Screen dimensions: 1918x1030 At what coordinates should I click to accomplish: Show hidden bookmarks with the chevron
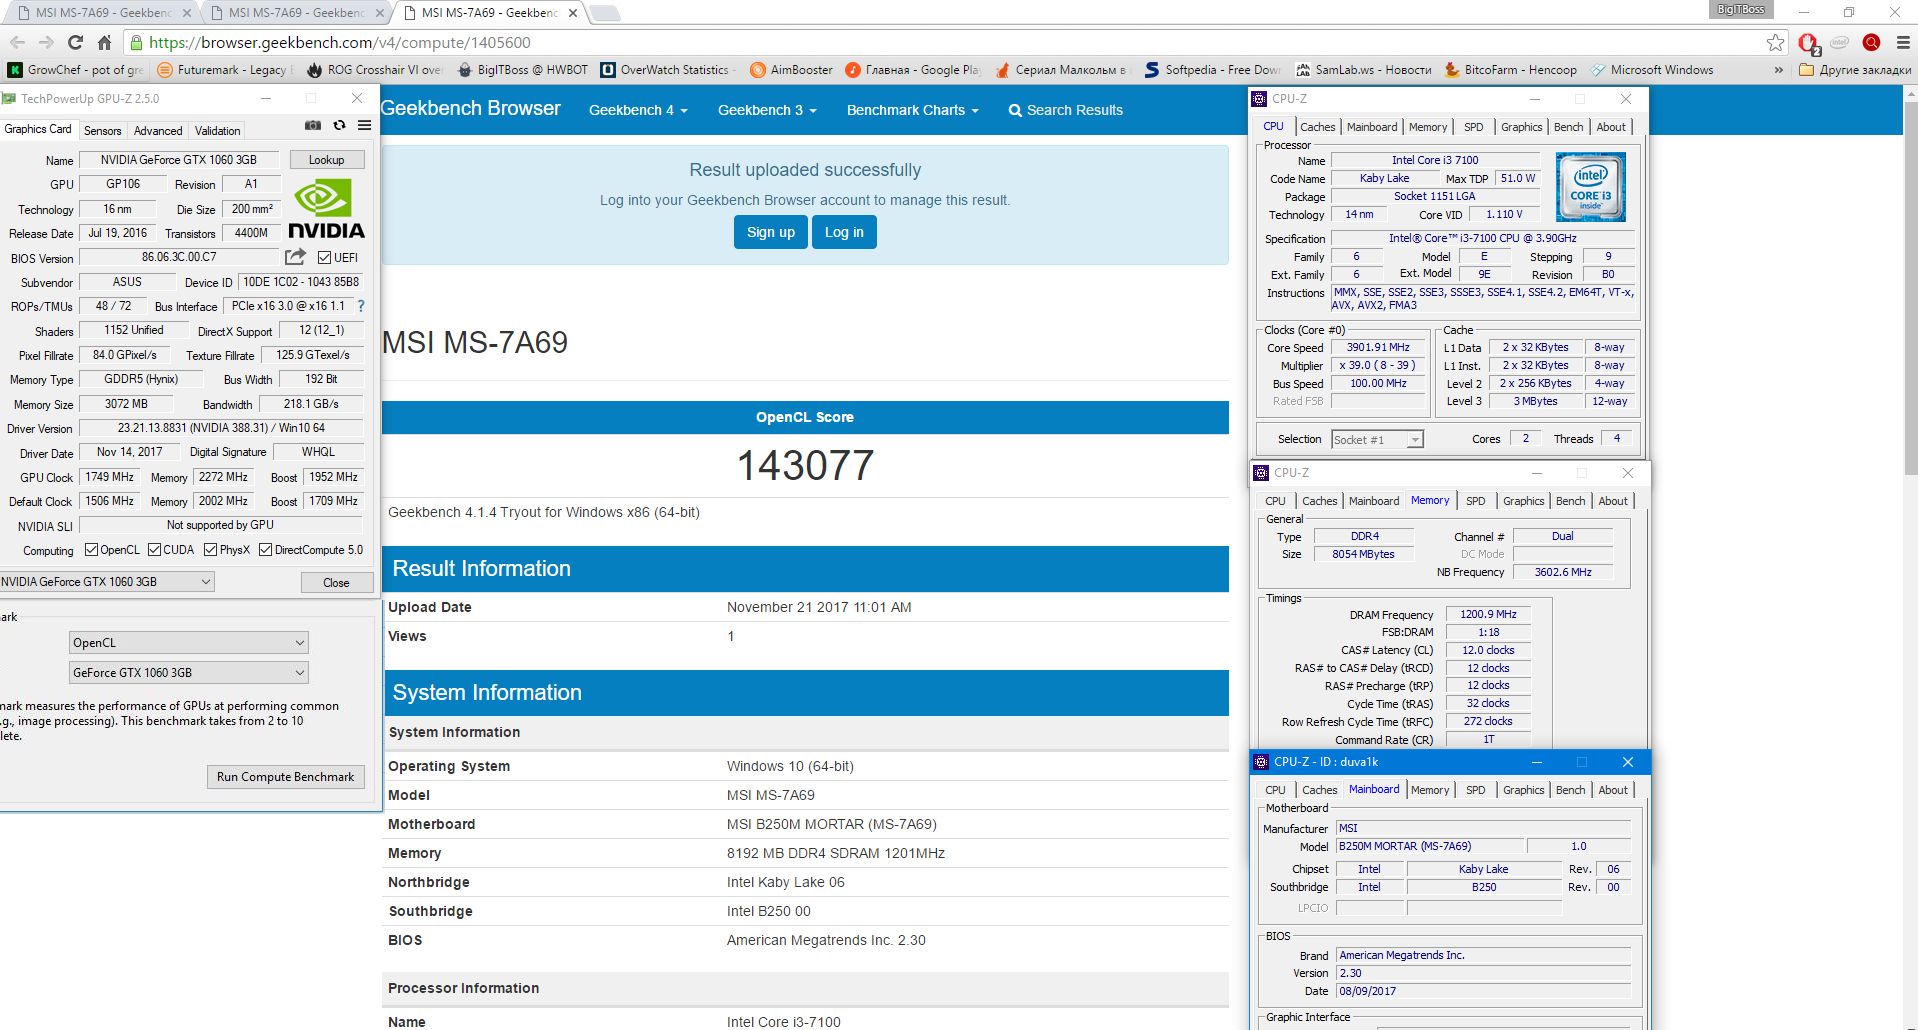[x=1778, y=70]
